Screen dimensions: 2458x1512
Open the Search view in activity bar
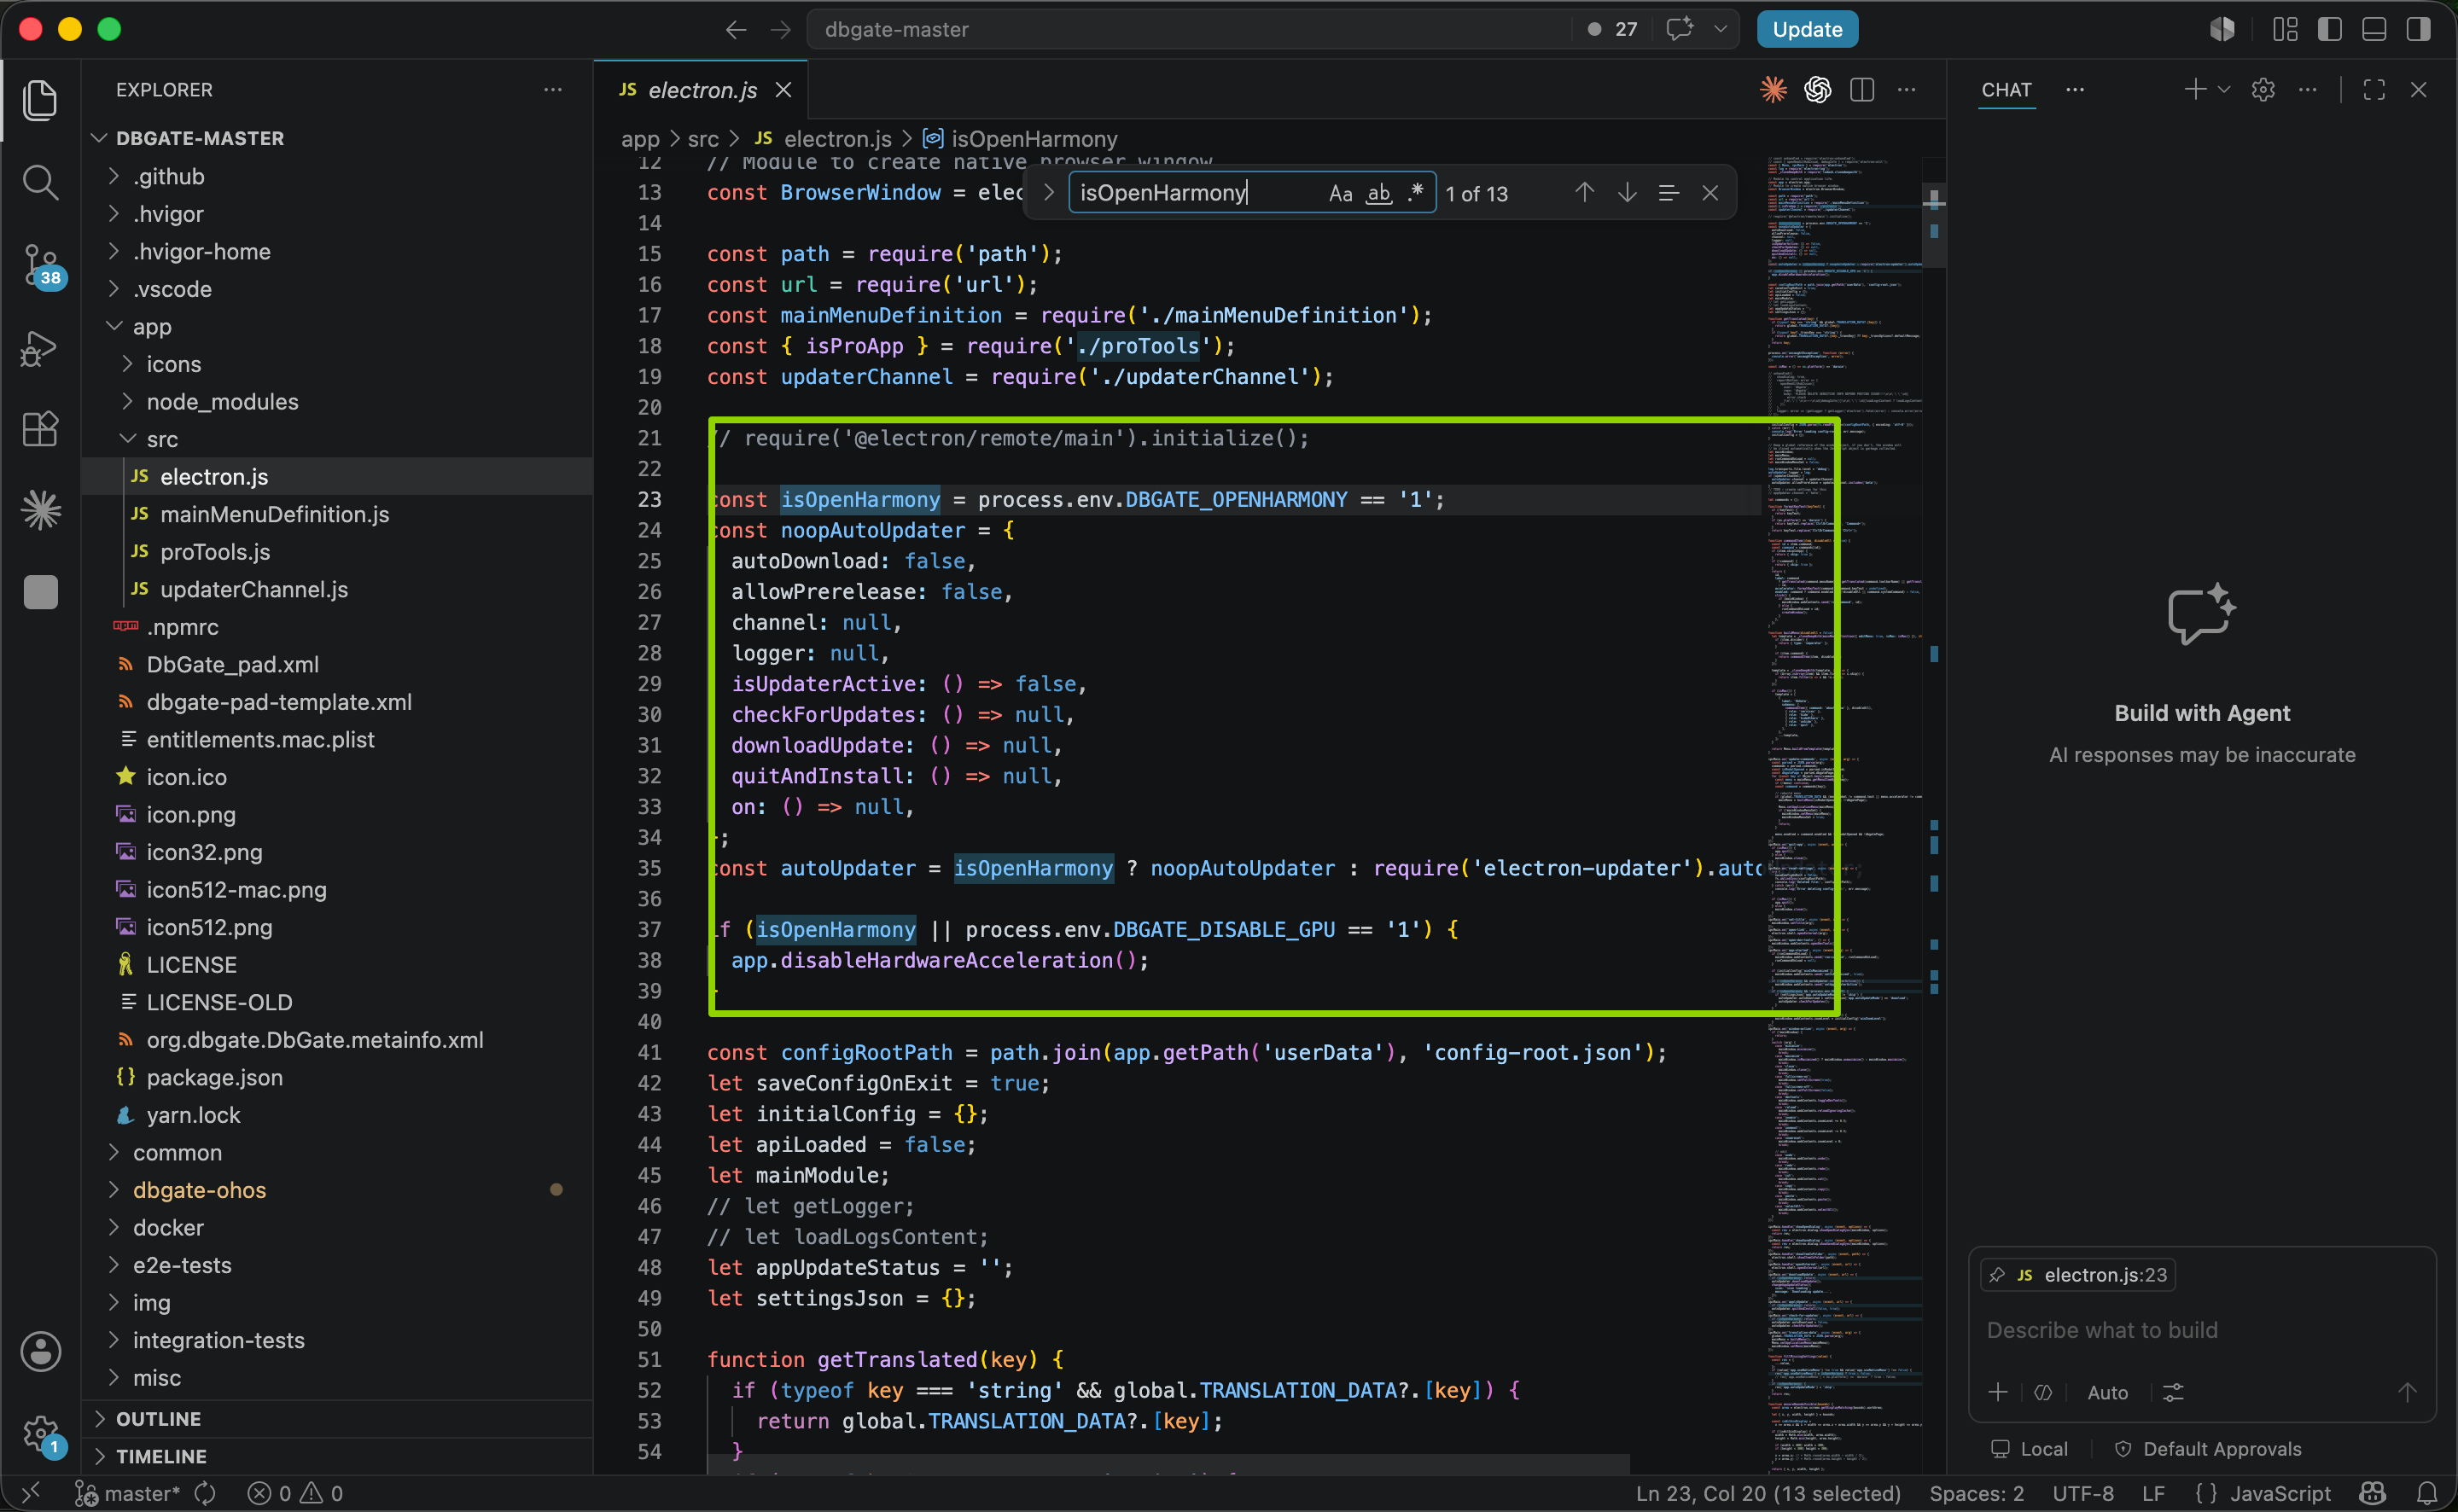click(x=40, y=182)
